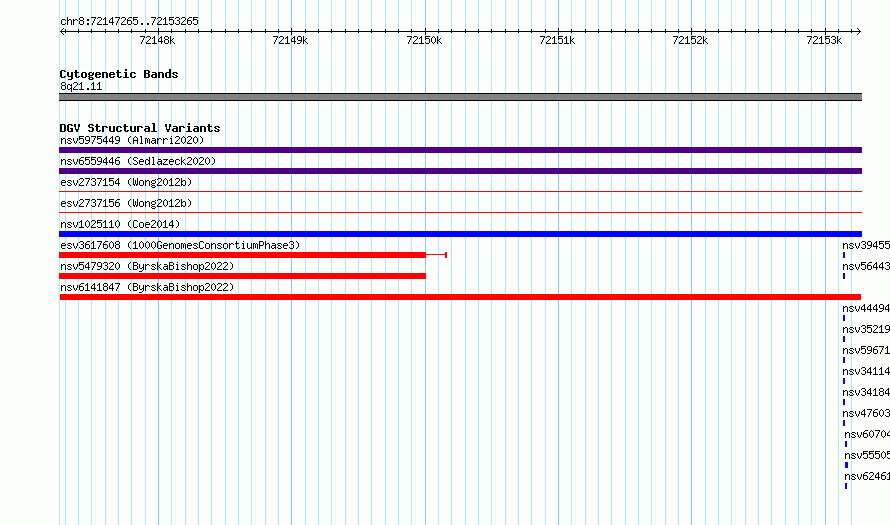Open the esv2737154 (Wong2012b) variant label
This screenshot has width=890, height=525.
coord(126,182)
